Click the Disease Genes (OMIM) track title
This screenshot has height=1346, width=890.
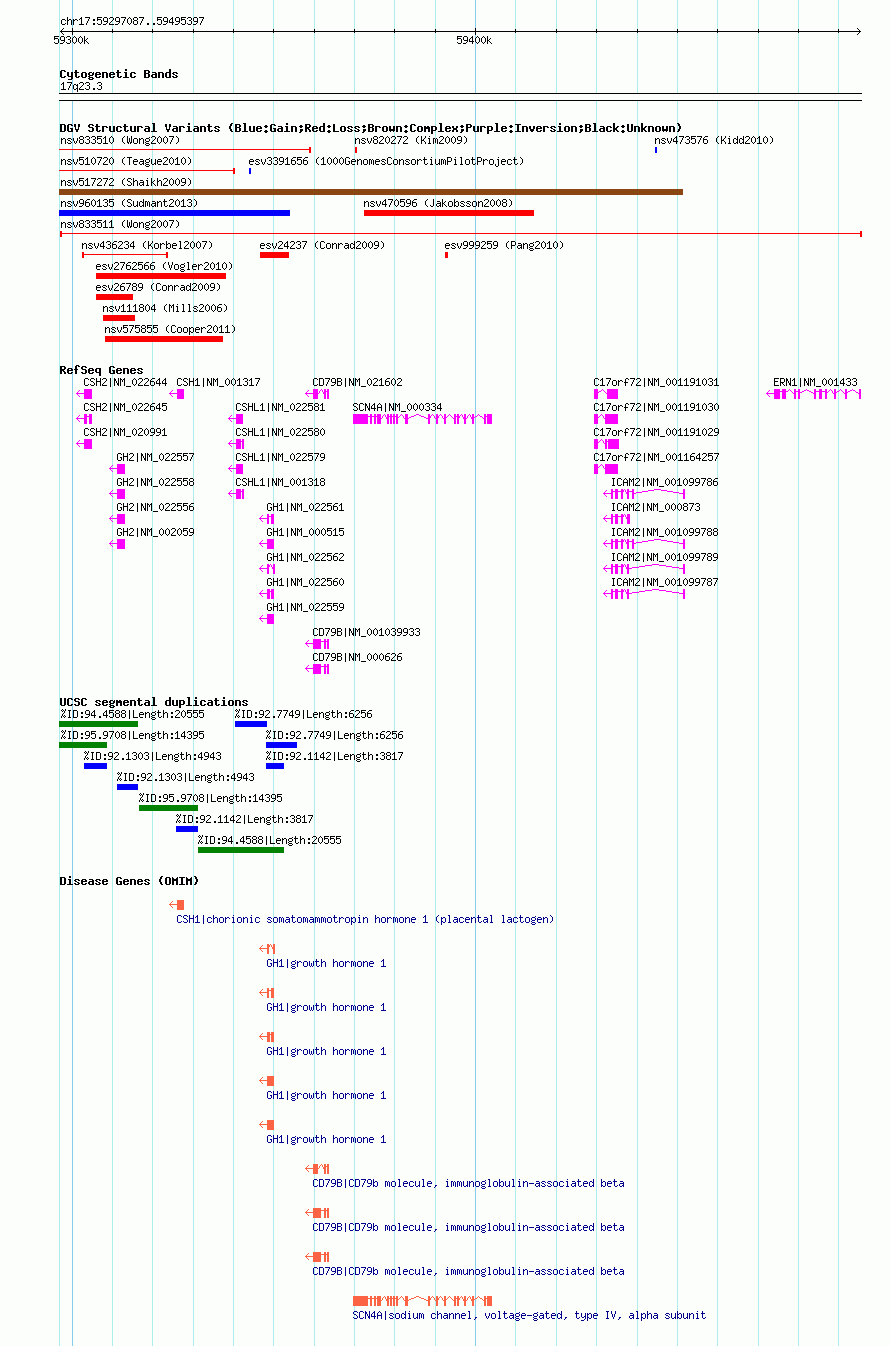[x=129, y=881]
